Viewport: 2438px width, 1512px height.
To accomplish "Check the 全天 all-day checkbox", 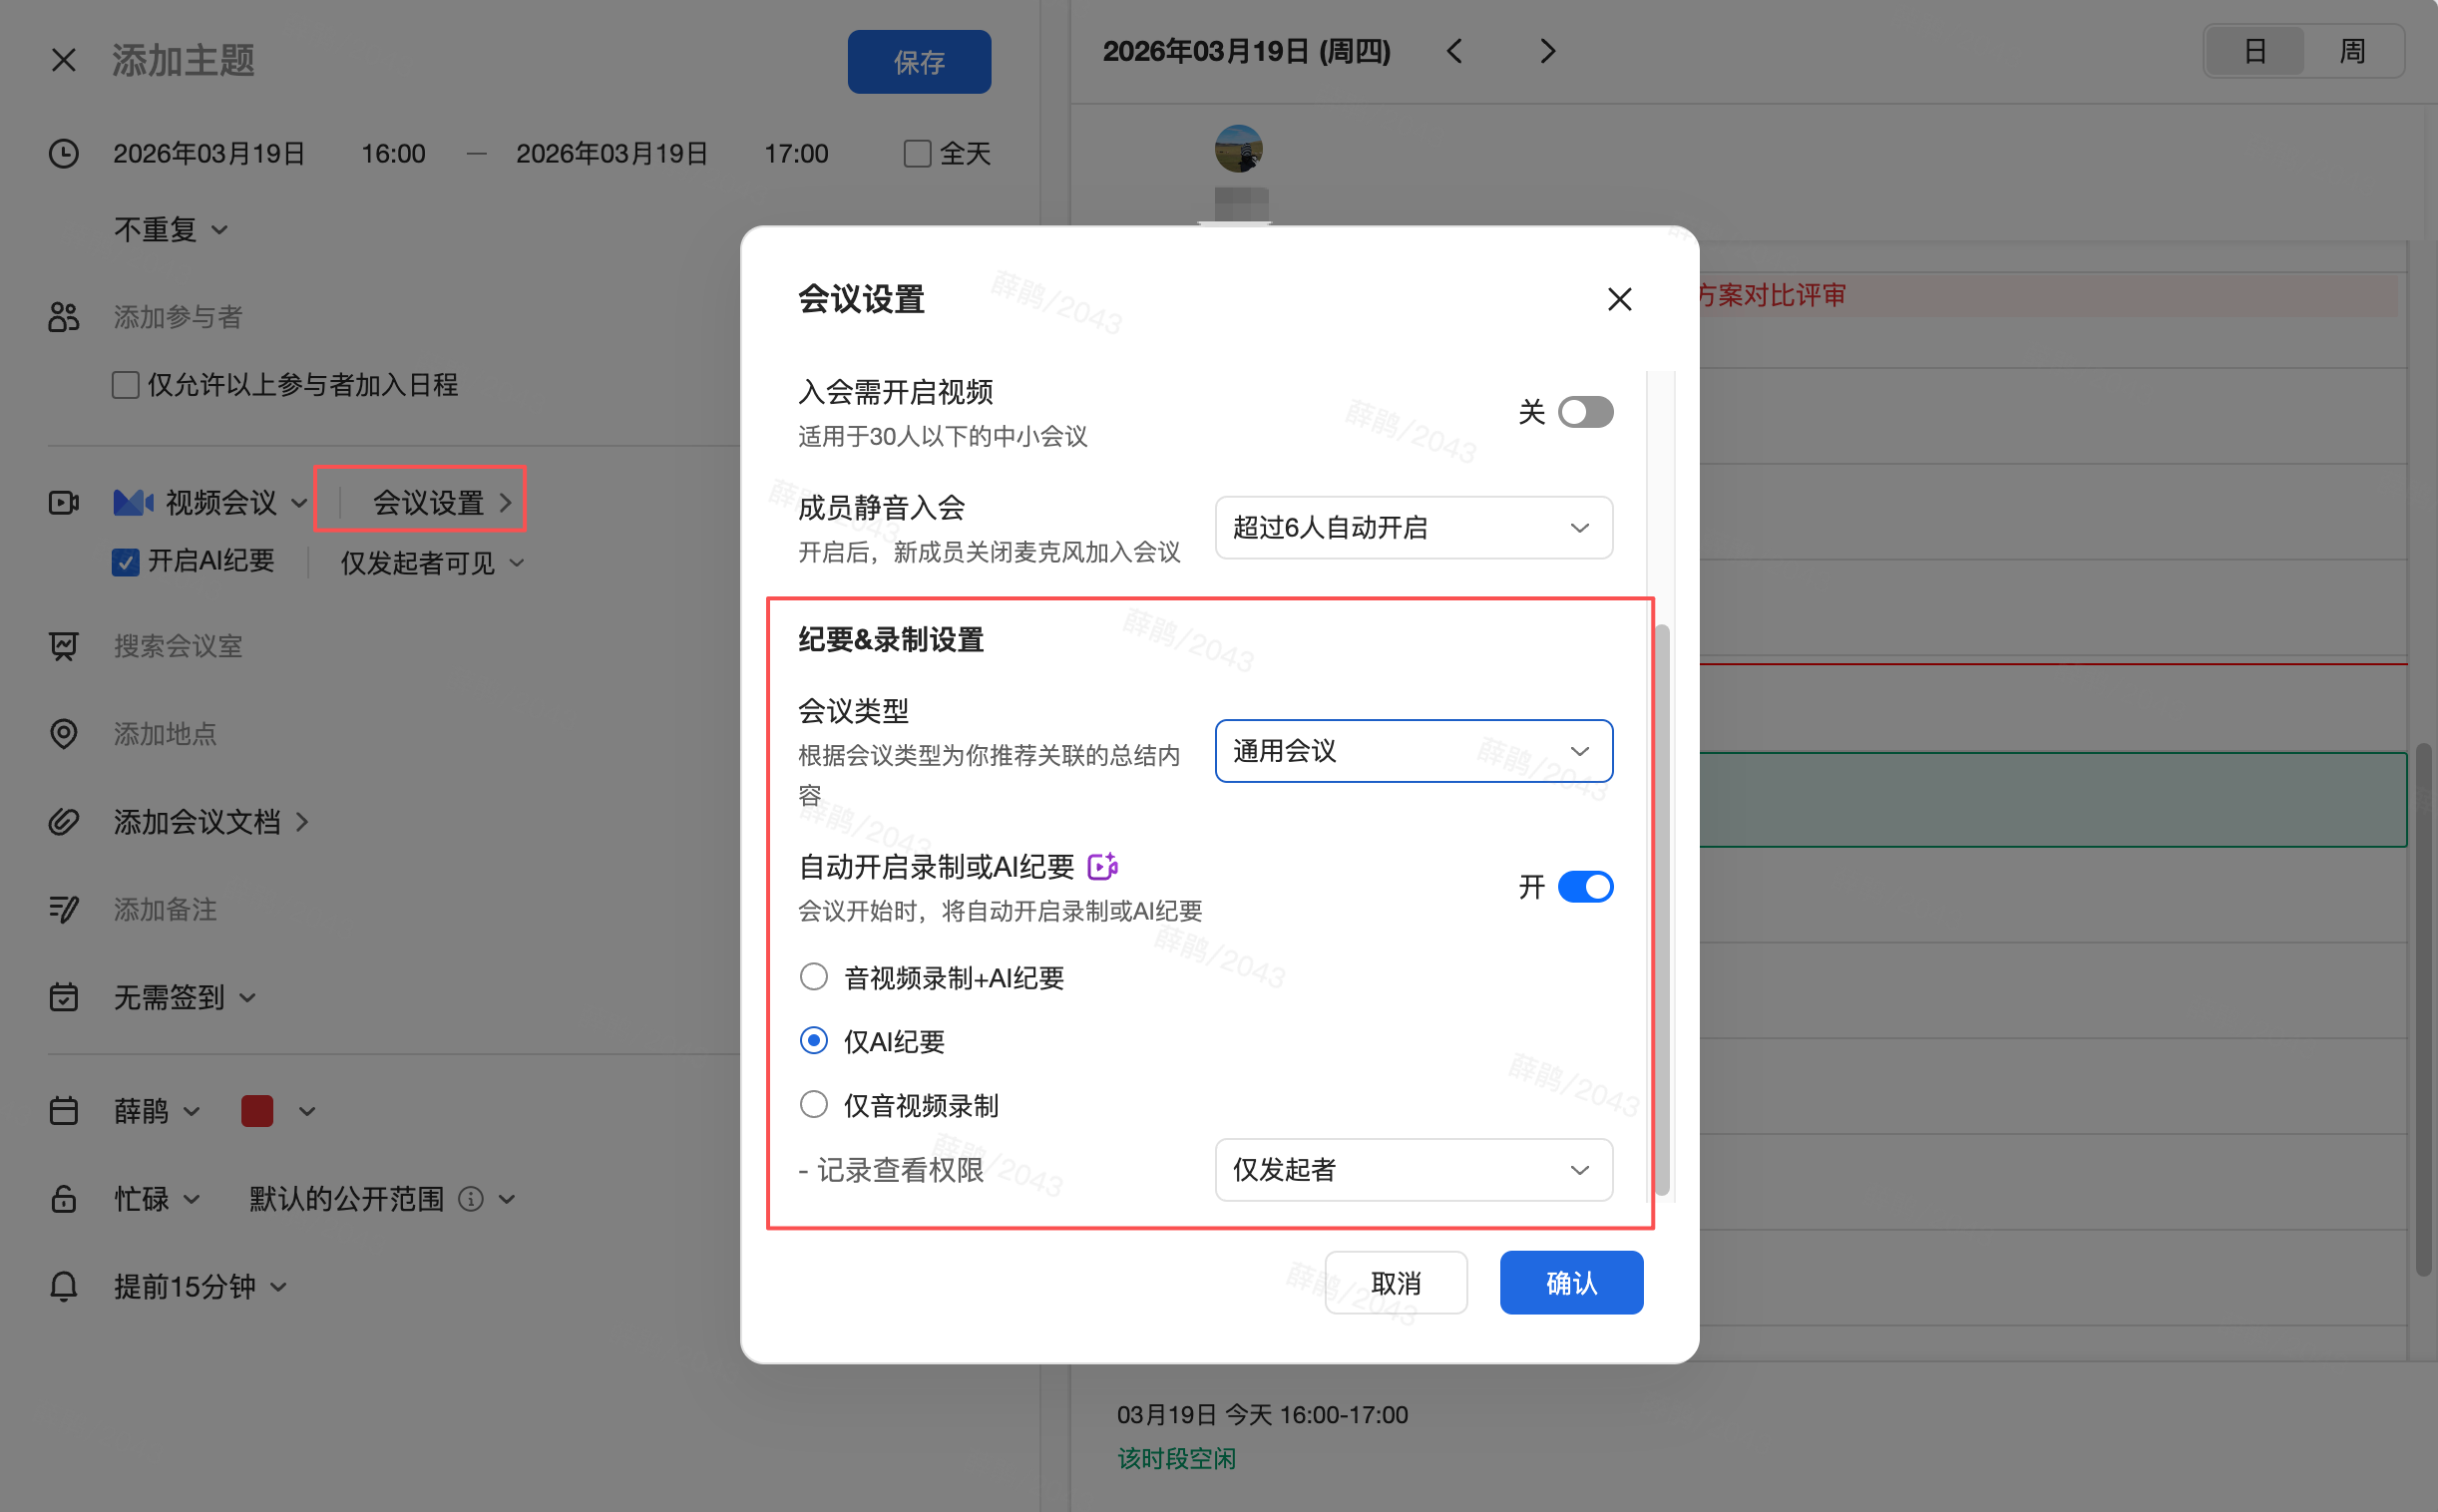I will pyautogui.click(x=917, y=153).
